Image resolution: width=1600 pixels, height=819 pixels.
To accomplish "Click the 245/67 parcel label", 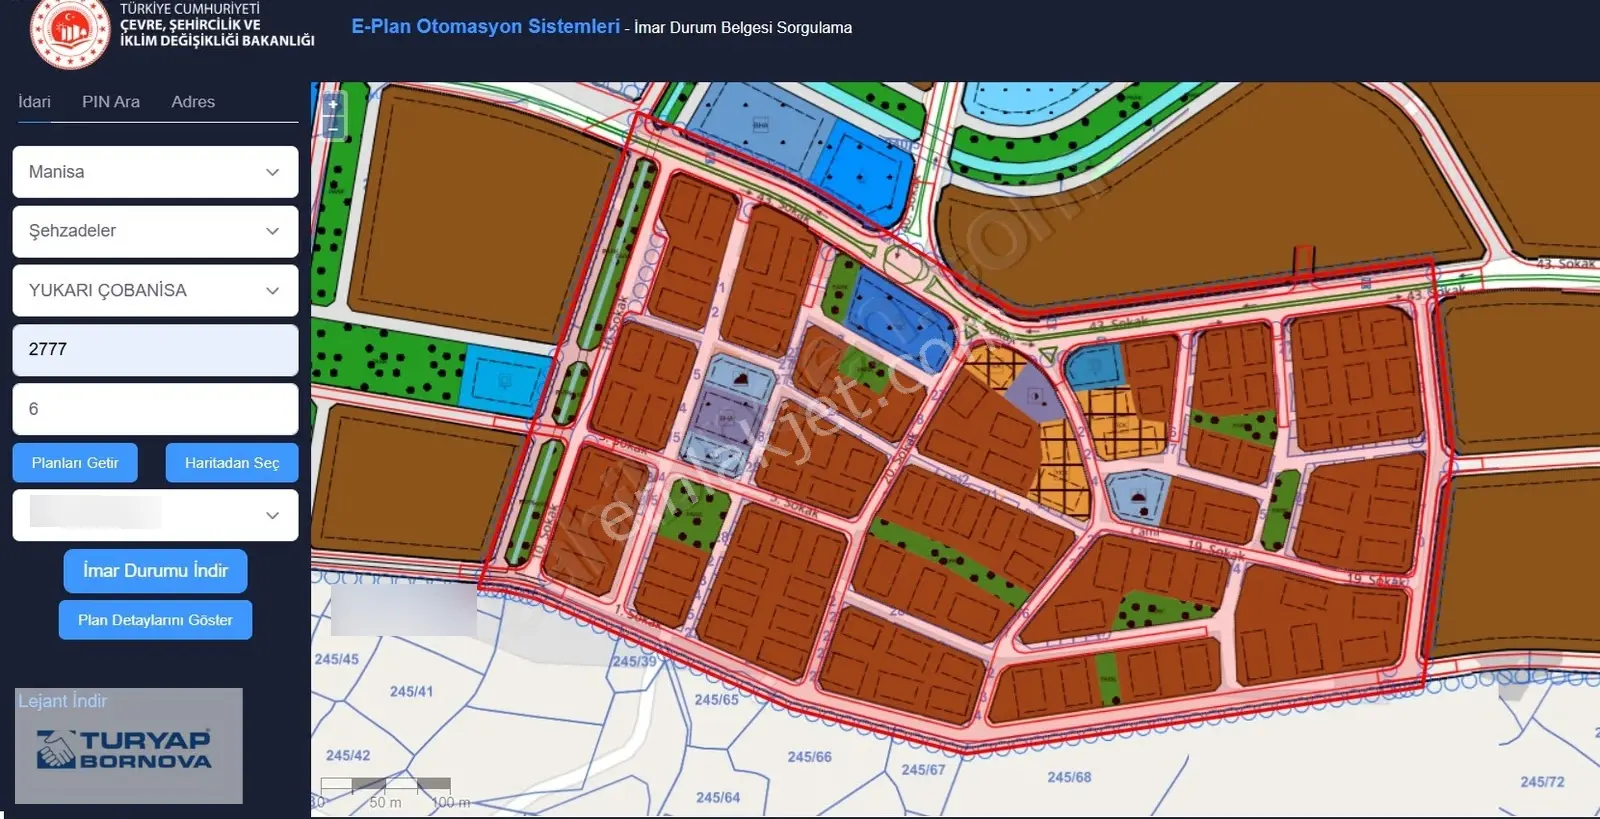I will [x=923, y=770].
